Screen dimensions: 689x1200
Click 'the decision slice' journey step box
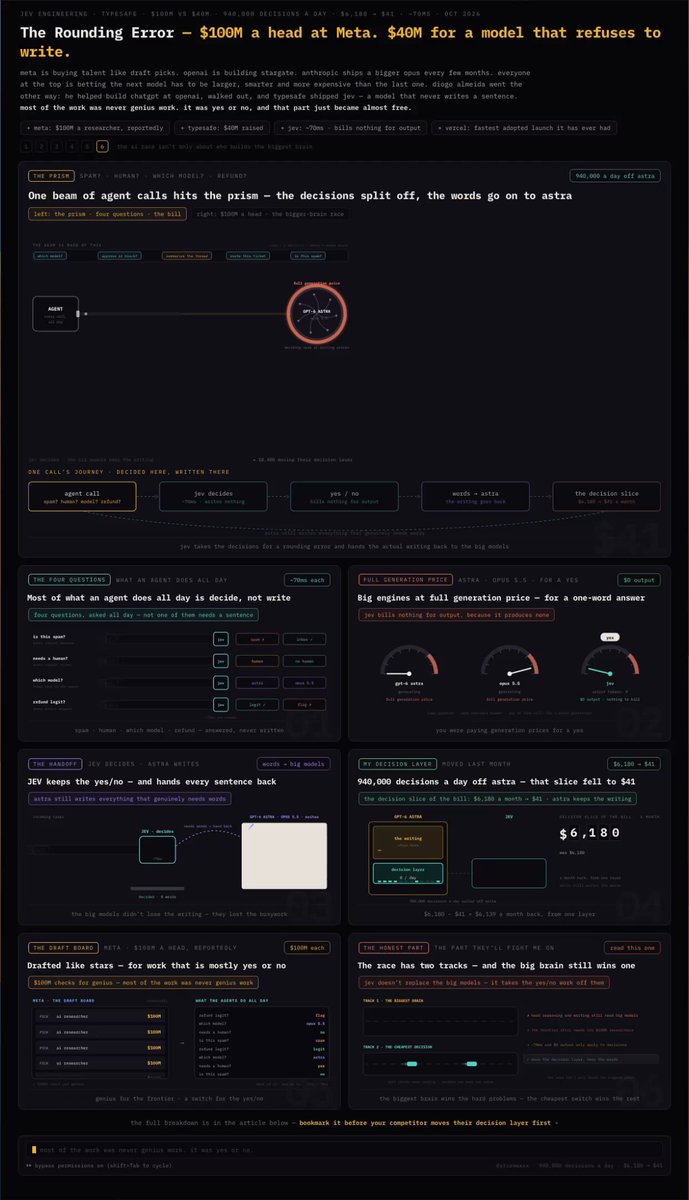pyautogui.click(x=606, y=497)
